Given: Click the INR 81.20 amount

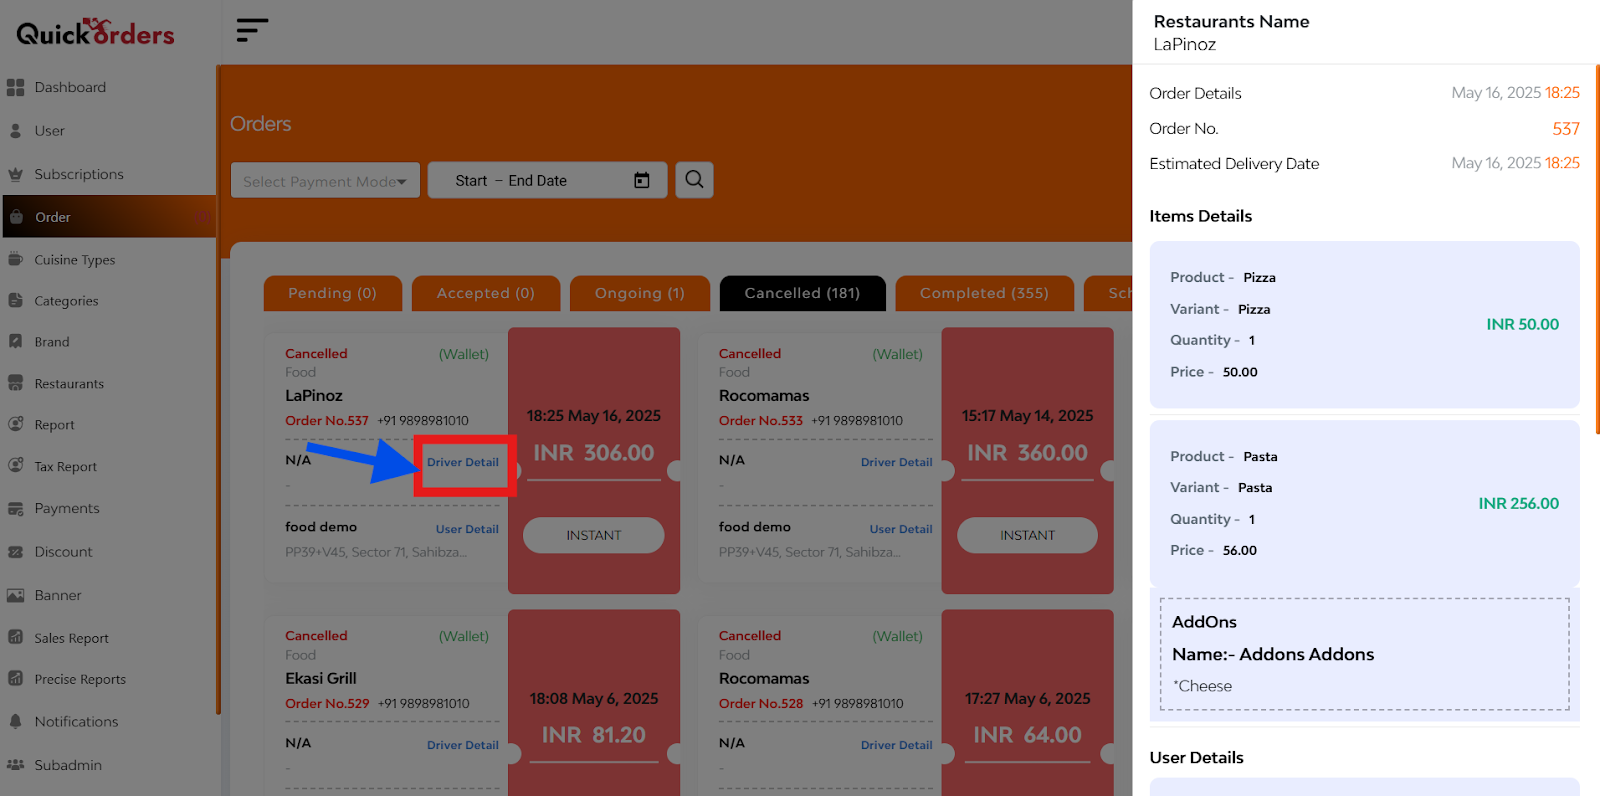Looking at the screenshot, I should tap(594, 735).
